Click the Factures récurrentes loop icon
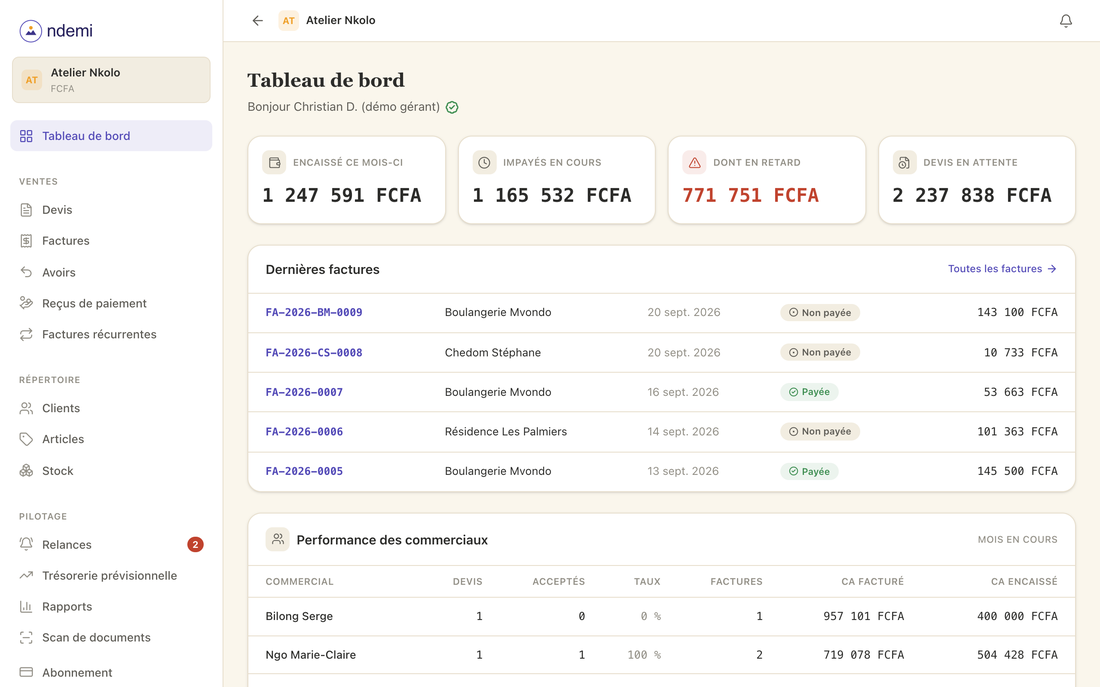Viewport: 1100px width, 687px height. click(x=26, y=334)
